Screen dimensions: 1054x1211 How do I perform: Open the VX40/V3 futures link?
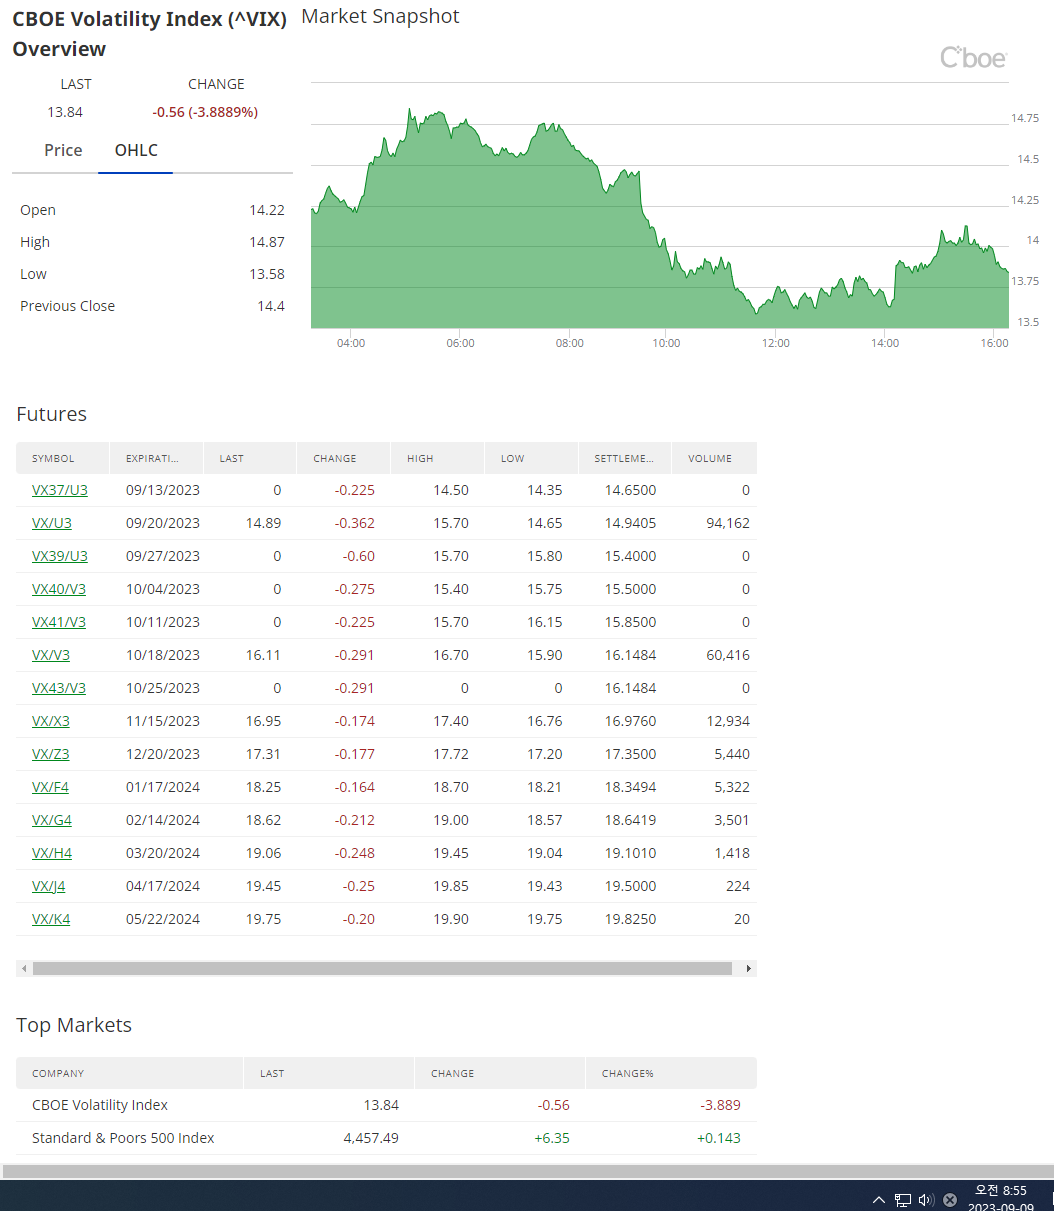tap(59, 589)
